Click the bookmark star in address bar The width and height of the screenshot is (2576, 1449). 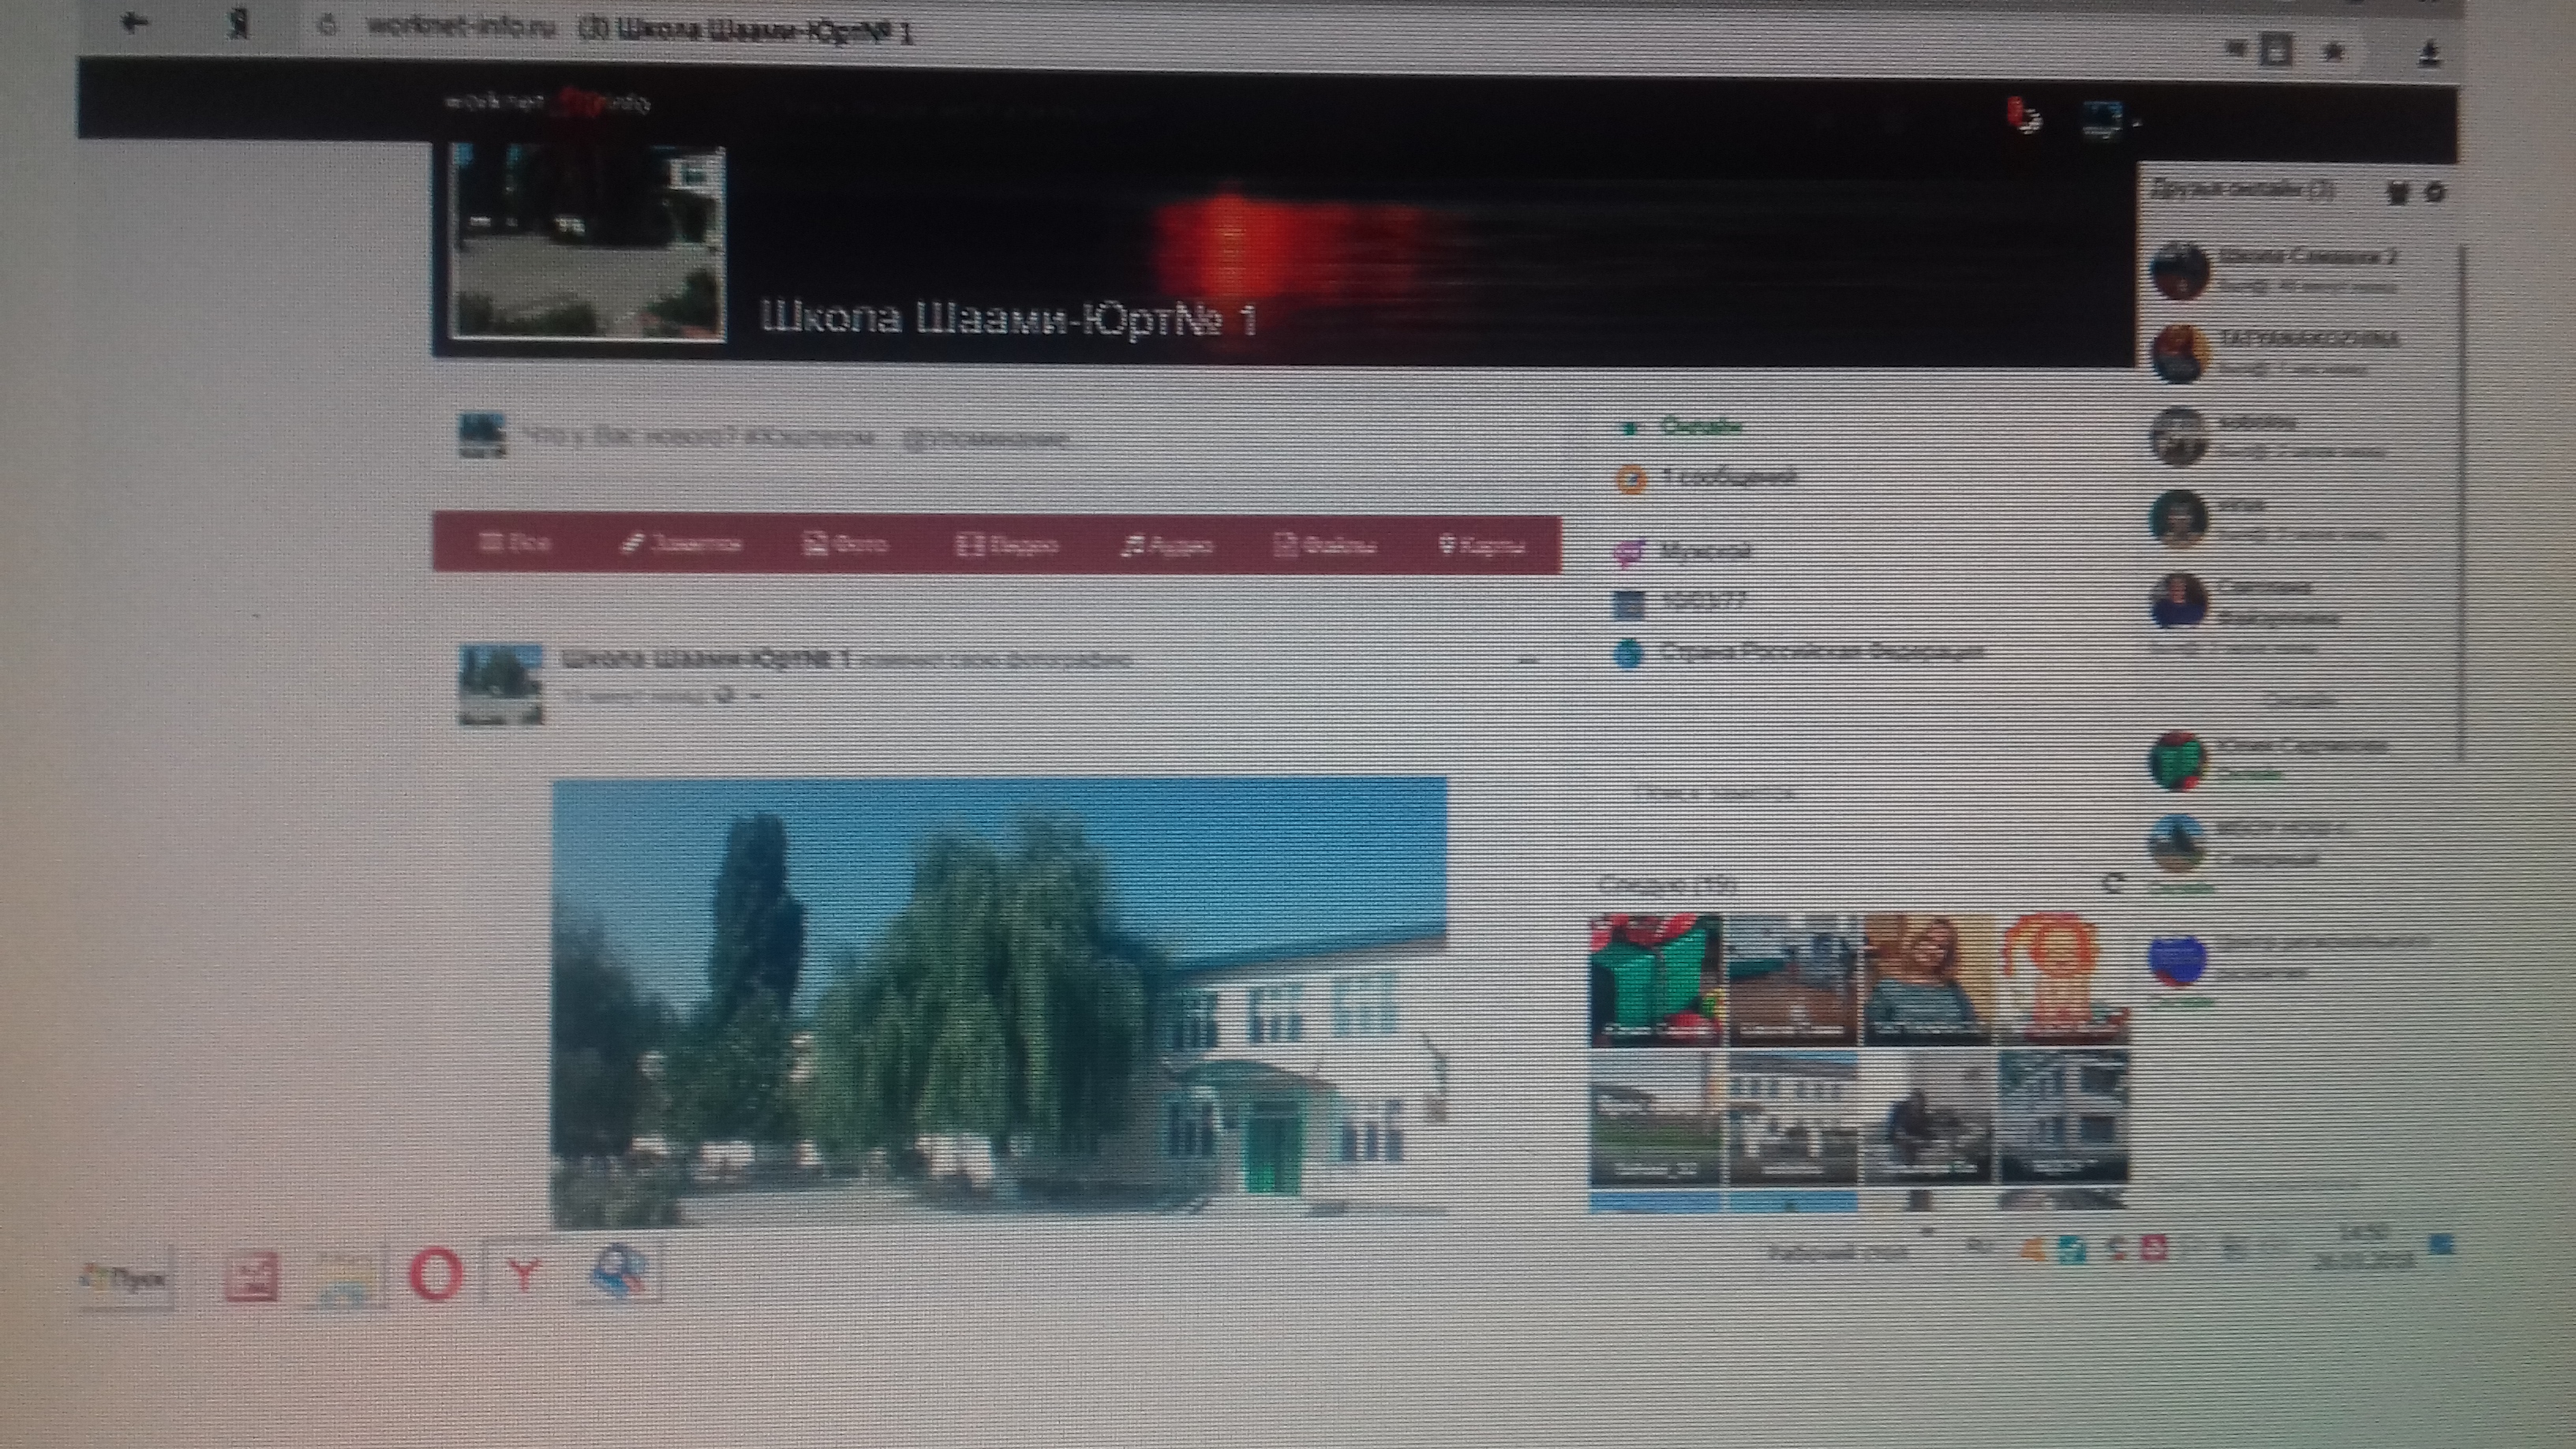tap(2333, 52)
